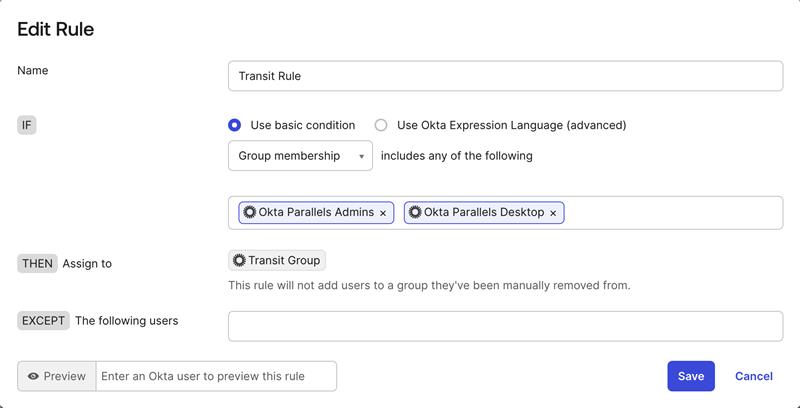Remove Okta Parallels Desktop group chip
Screen dimensions: 800x408
tap(553, 213)
